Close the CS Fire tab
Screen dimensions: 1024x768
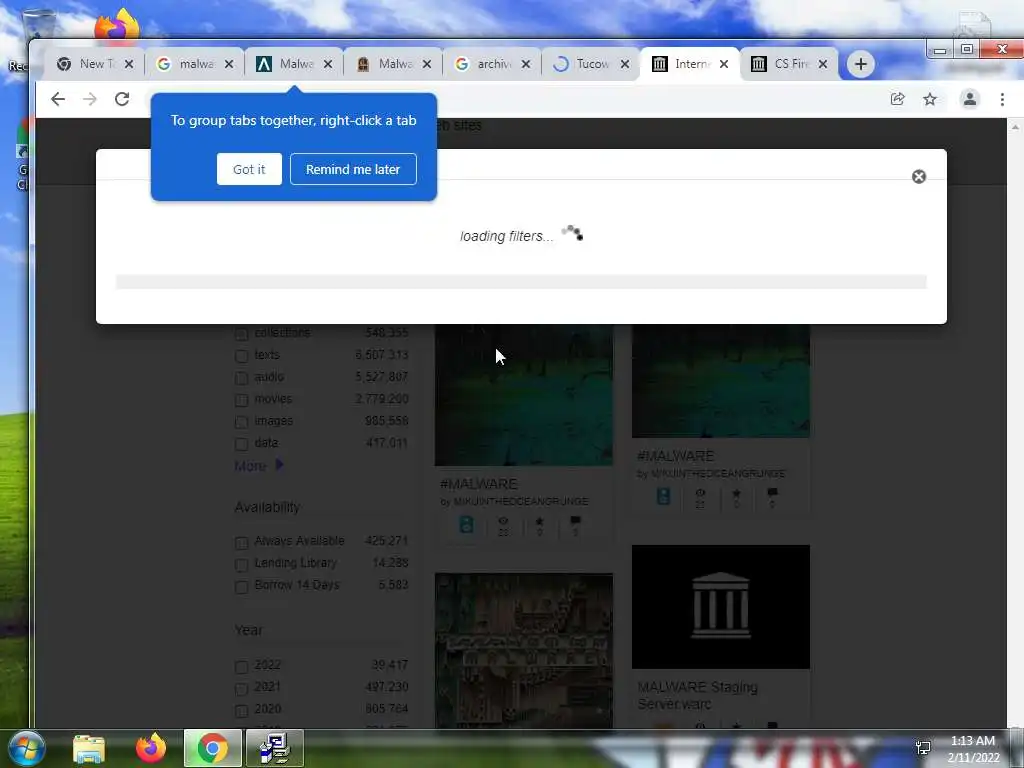click(823, 64)
